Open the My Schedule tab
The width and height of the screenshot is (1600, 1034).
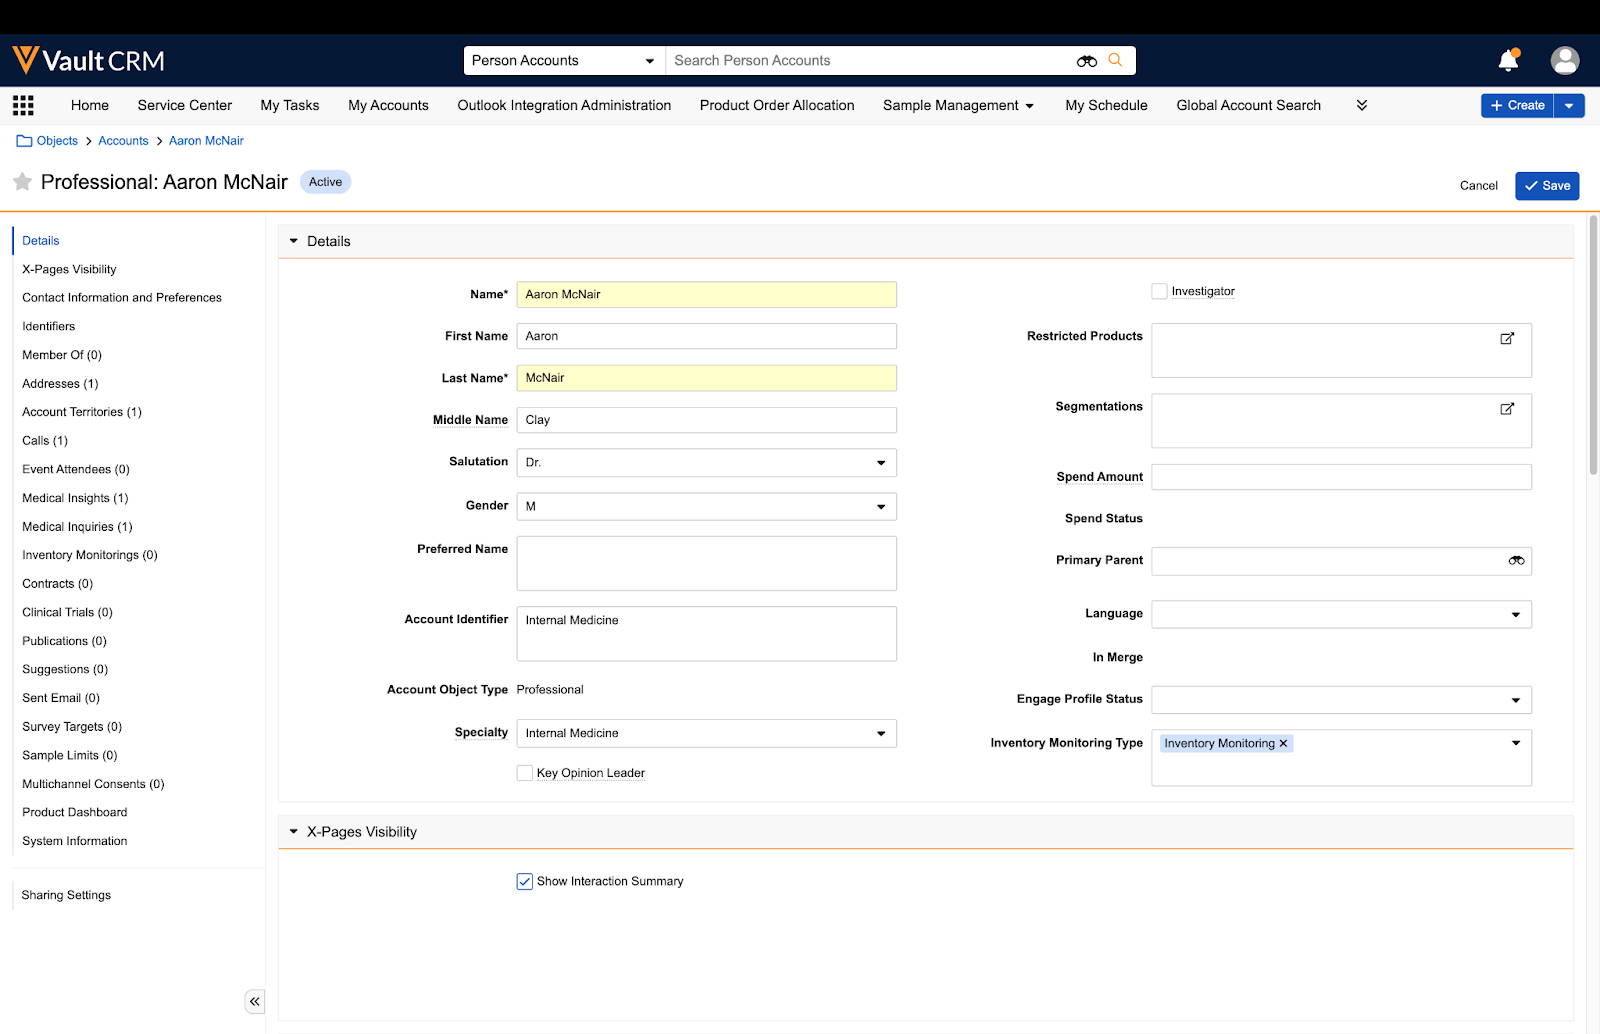point(1106,105)
